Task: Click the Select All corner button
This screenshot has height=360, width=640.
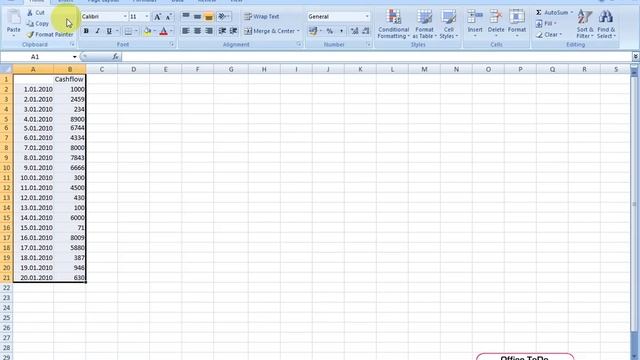Action: 6,69
